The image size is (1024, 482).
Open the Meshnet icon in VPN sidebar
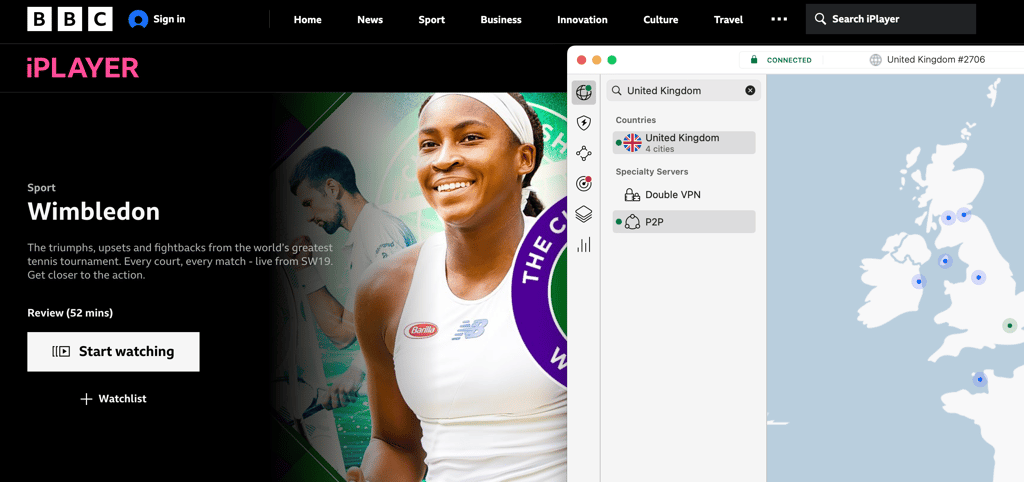[x=584, y=153]
